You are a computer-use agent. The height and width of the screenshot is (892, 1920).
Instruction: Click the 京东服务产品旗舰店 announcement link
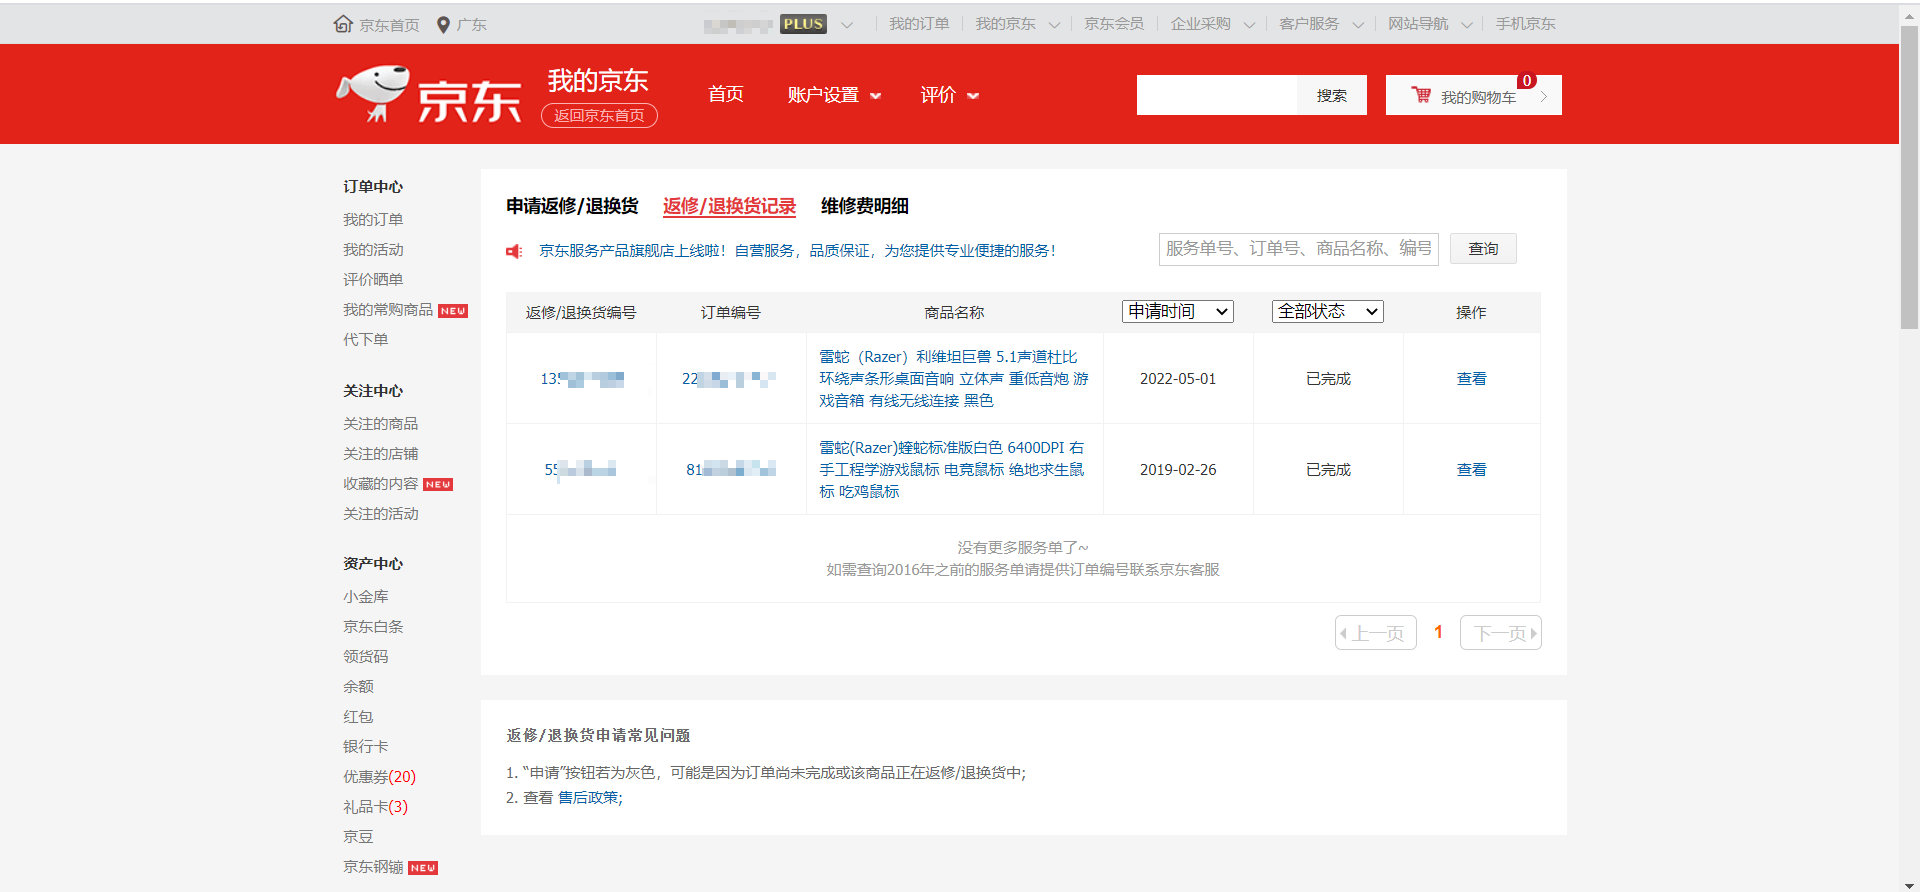tap(797, 251)
